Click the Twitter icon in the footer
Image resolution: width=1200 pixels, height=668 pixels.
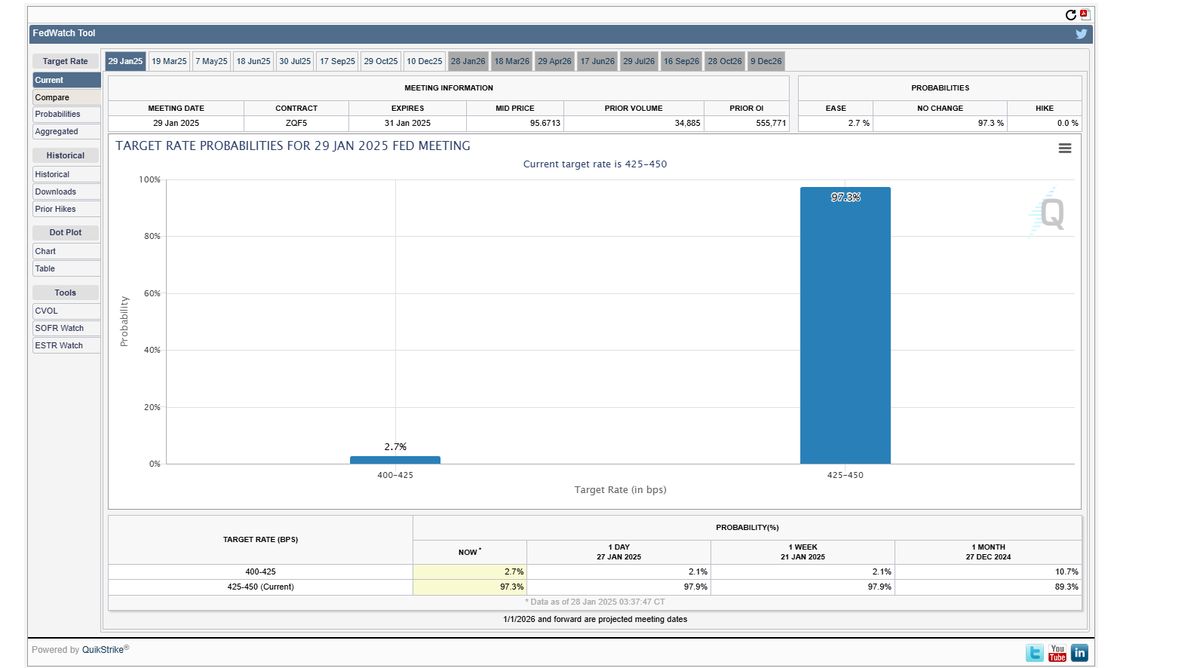click(1034, 652)
